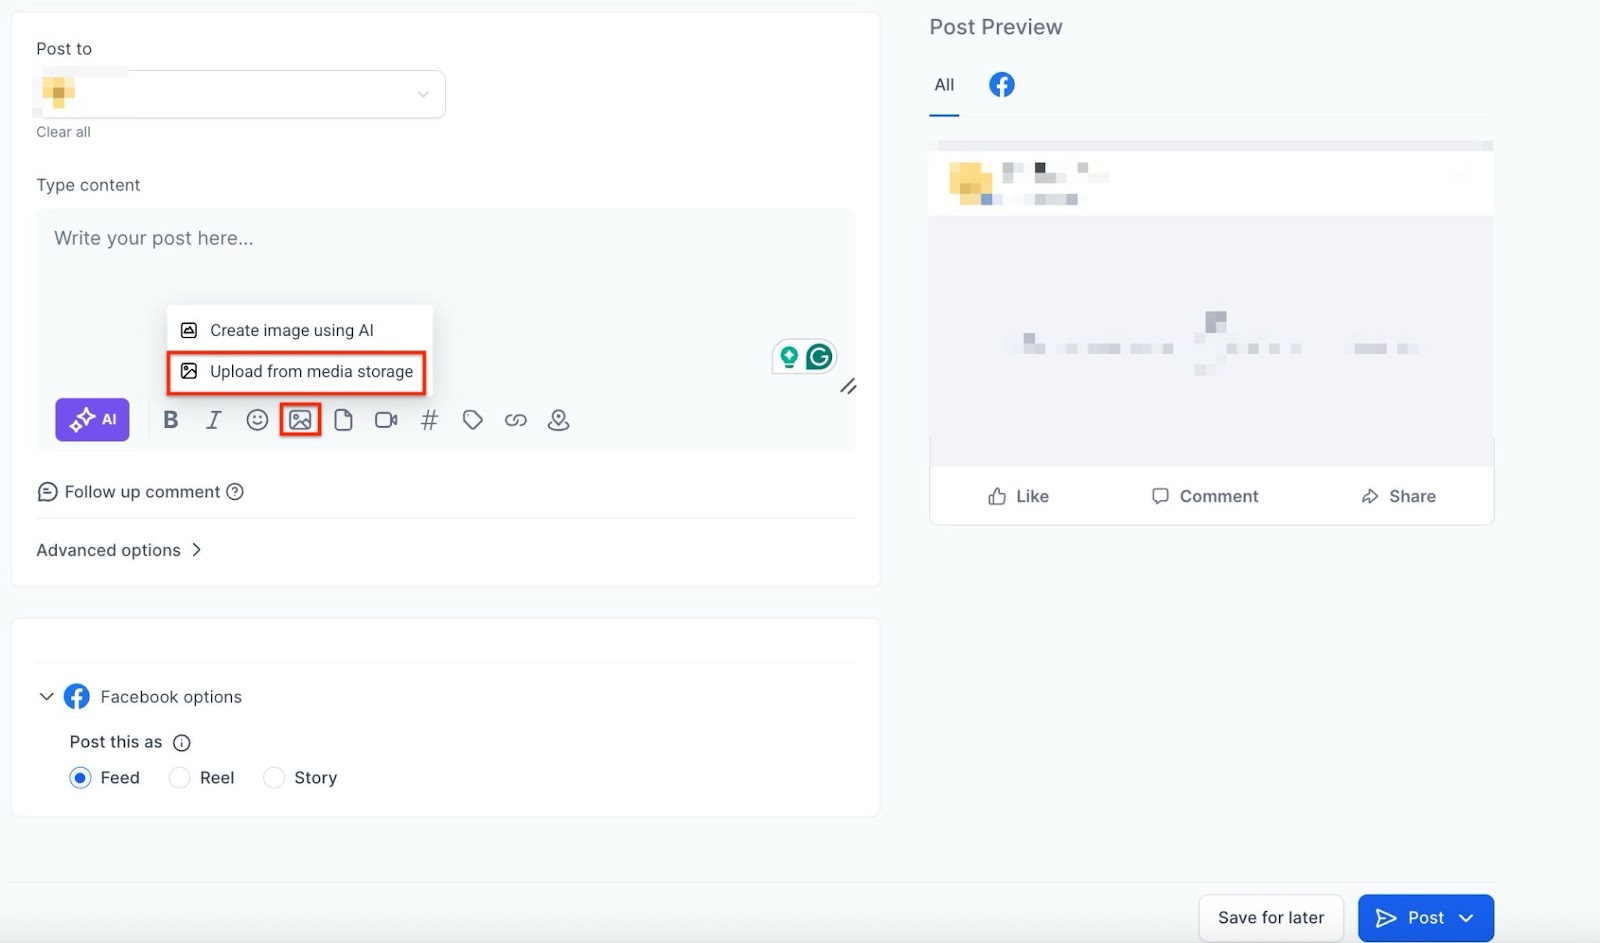Click the text area resize handle

[848, 386]
